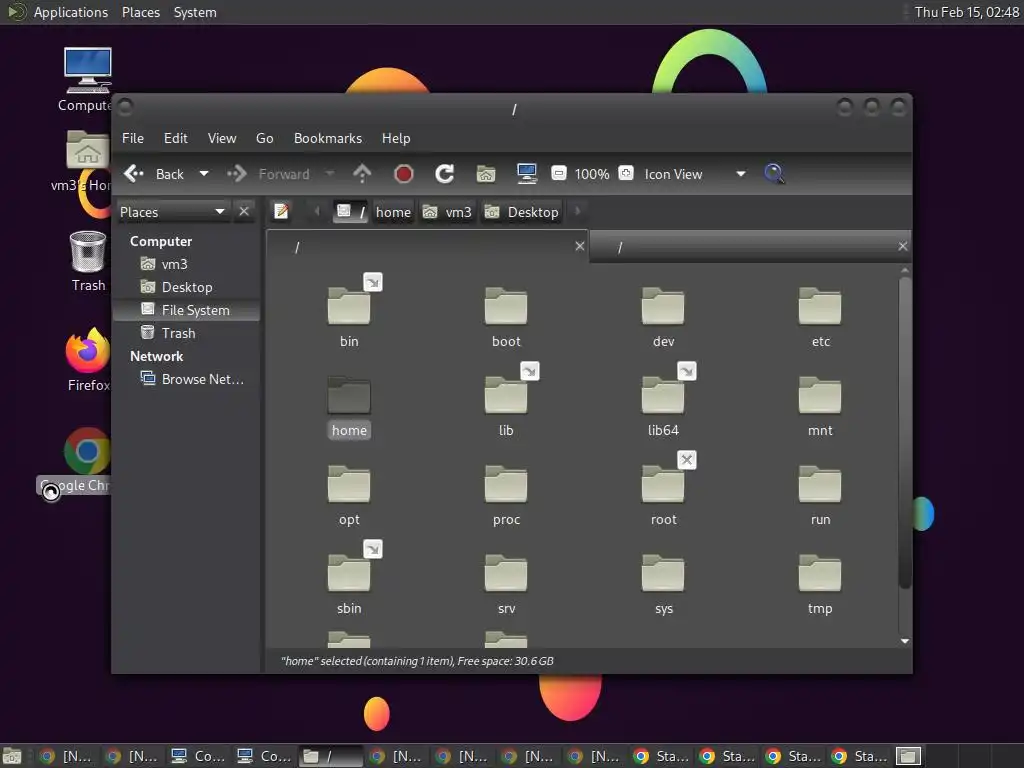Go to vm3 in the path bar

click(x=447, y=212)
